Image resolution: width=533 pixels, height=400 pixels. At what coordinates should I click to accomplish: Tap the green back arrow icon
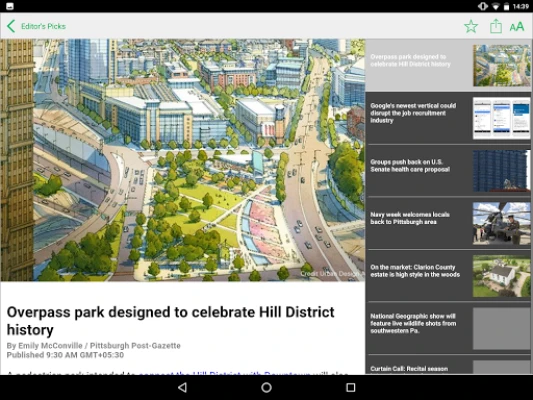coord(11,26)
